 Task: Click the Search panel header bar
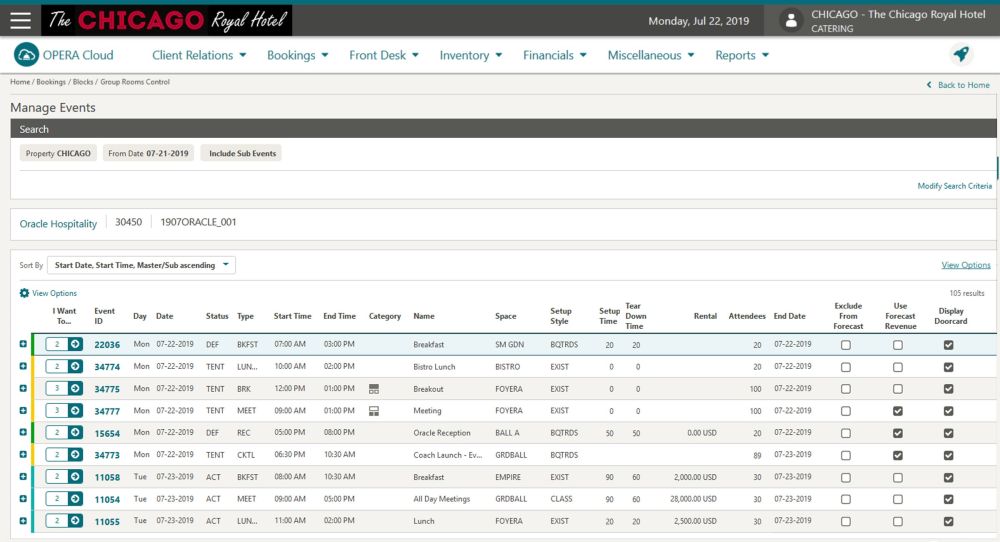[503, 129]
